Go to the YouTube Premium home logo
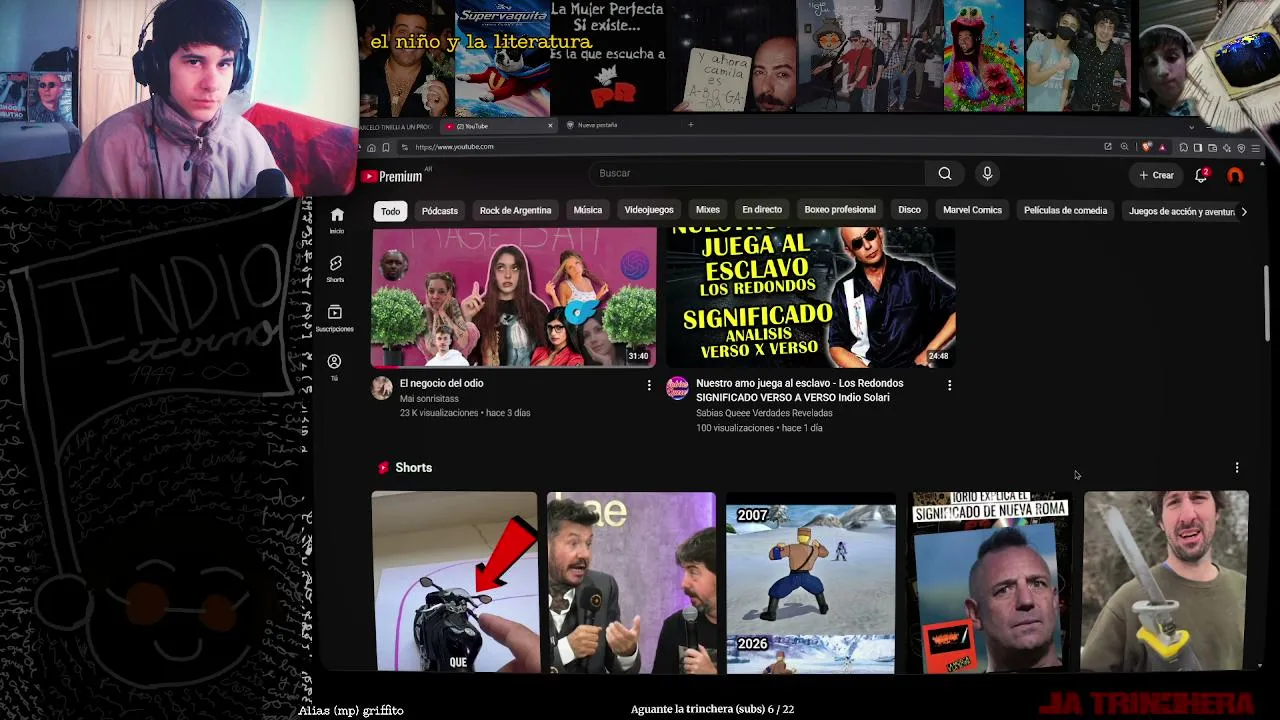 (392, 176)
